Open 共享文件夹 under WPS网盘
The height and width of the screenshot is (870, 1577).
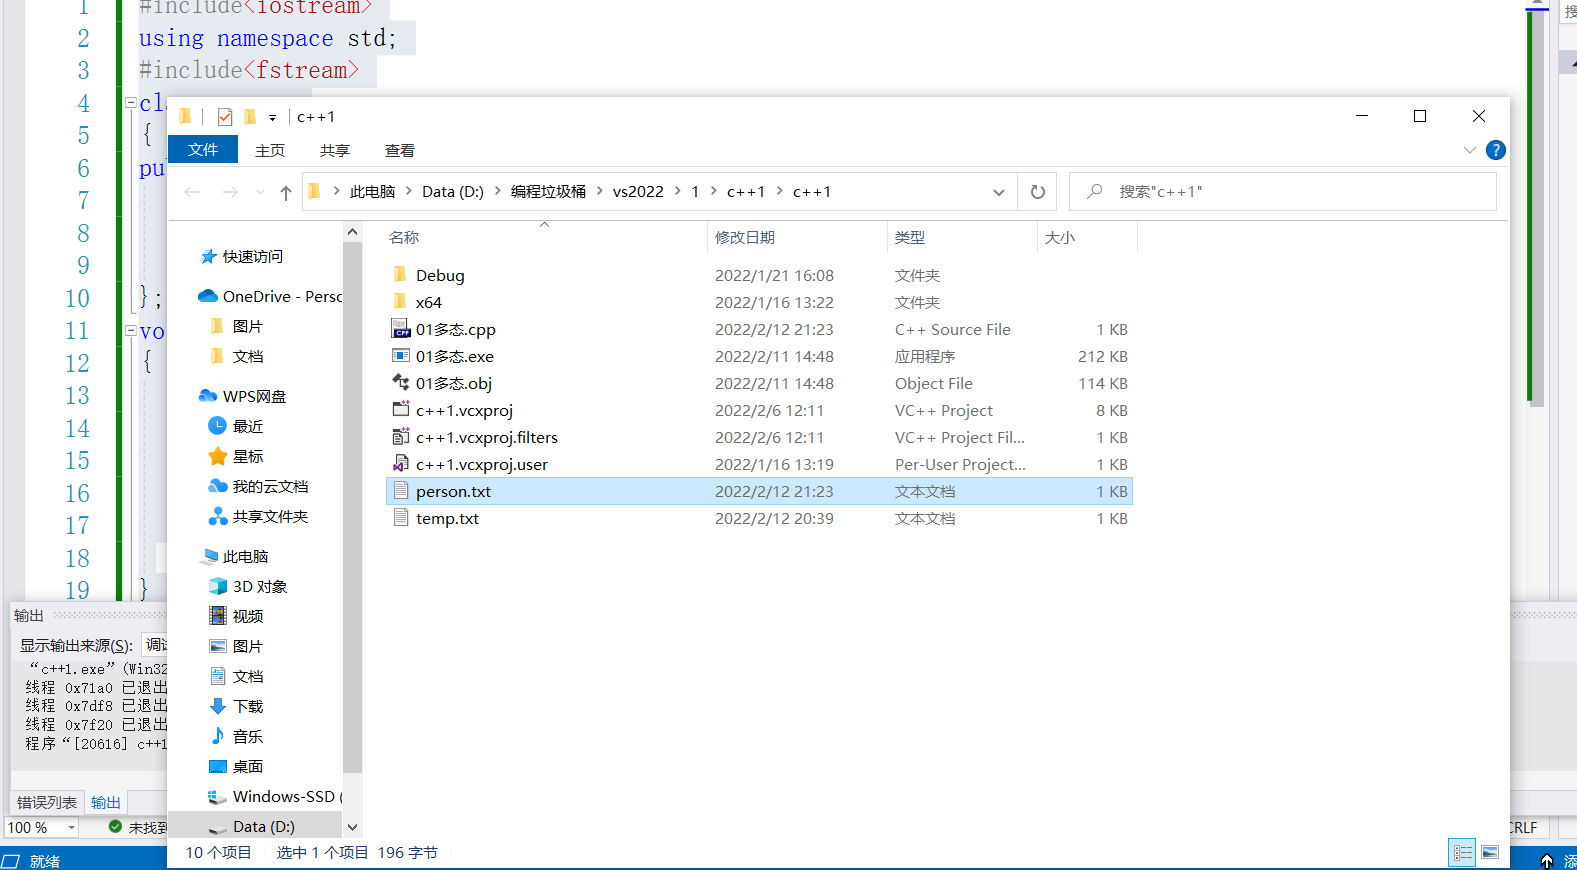[x=270, y=516]
